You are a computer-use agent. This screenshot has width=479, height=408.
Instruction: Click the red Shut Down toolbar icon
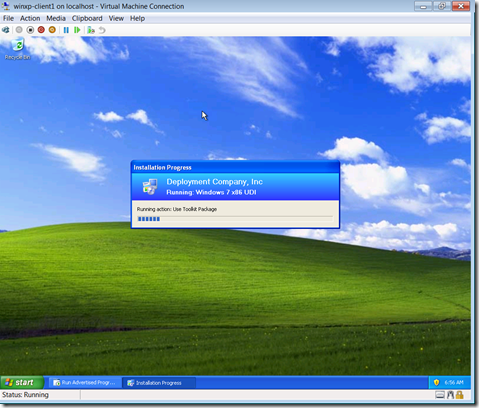pyautogui.click(x=41, y=30)
